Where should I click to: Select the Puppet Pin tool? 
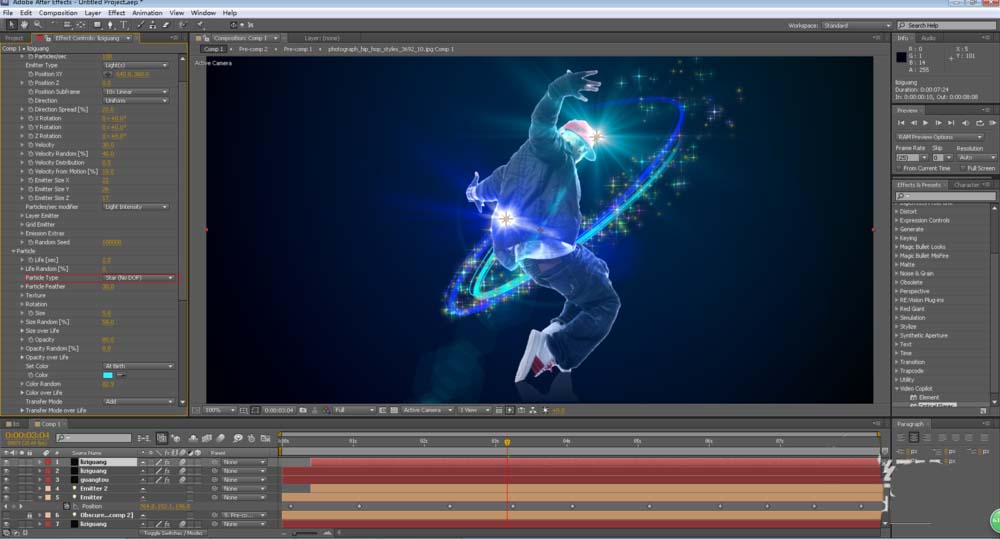200,25
